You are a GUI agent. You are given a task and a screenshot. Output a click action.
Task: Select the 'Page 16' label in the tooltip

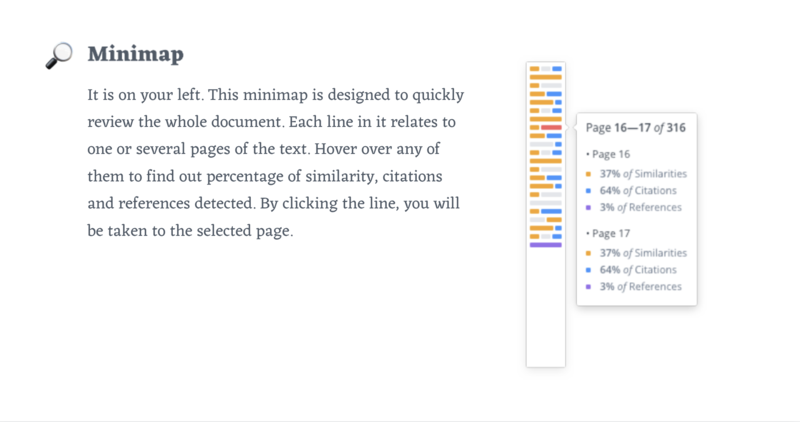(611, 154)
